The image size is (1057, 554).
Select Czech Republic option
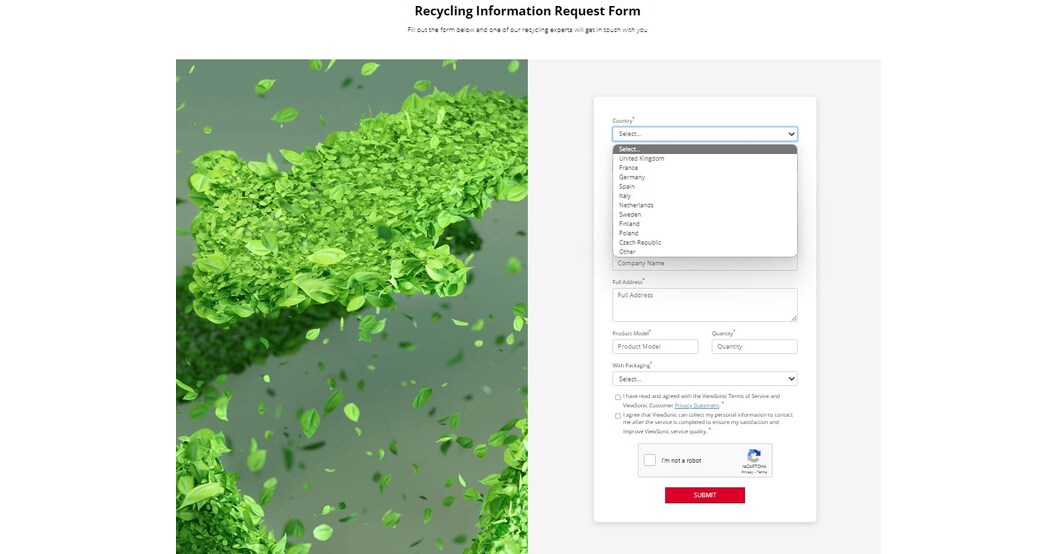[x=640, y=243]
